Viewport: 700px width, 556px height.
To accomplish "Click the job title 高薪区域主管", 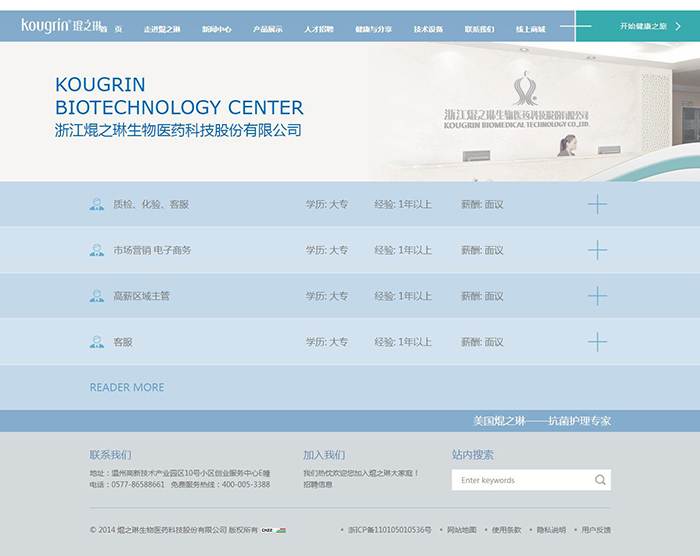I will coord(142,296).
